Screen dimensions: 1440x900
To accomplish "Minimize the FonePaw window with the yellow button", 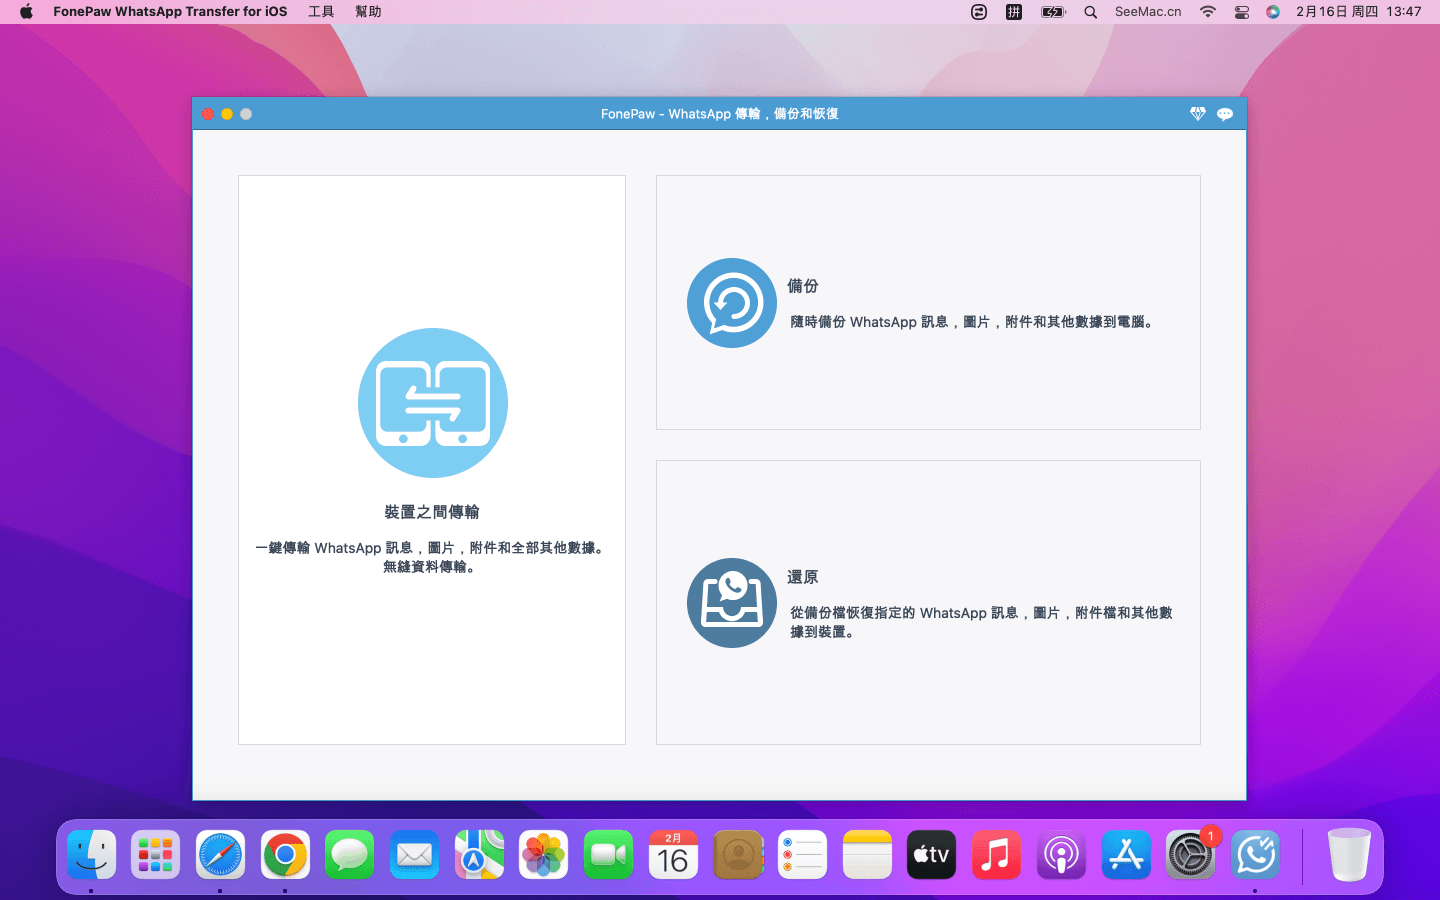I will 227,114.
